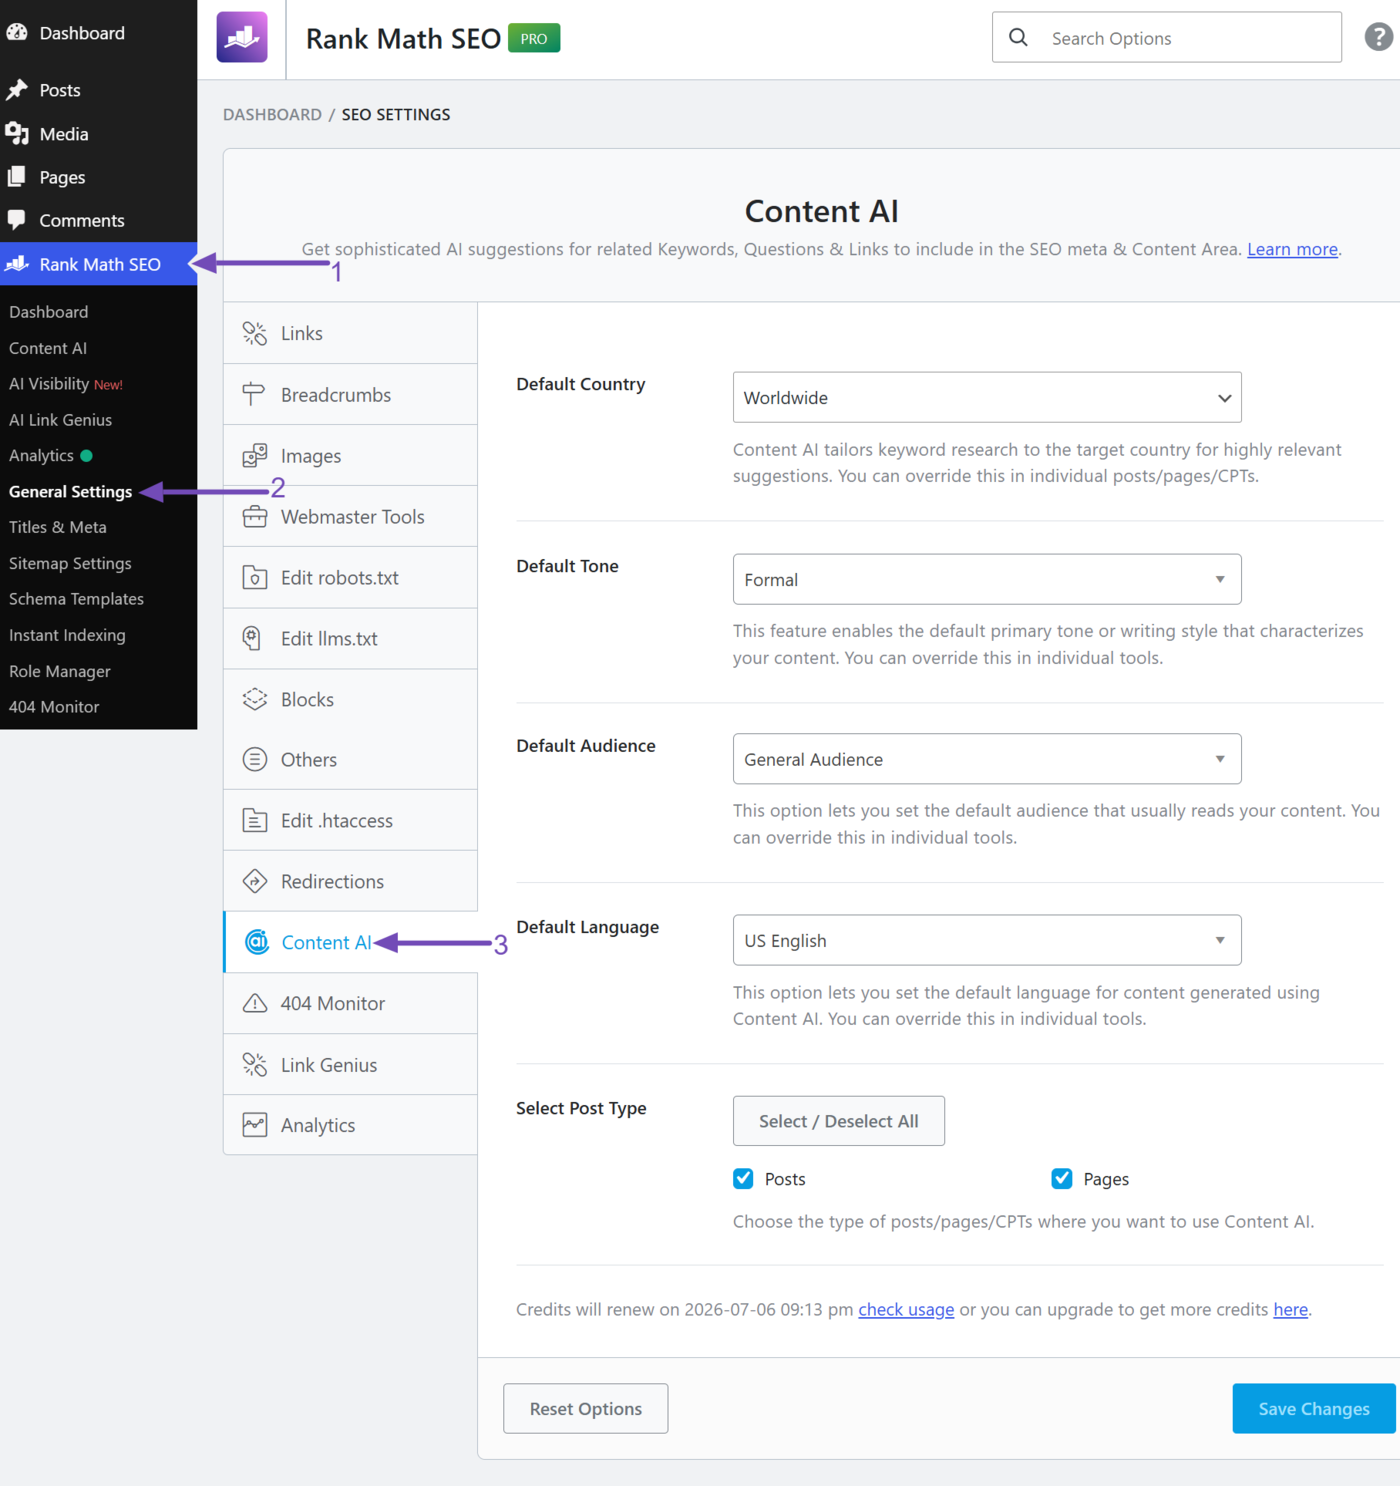Click the Comments menu label

pyautogui.click(x=82, y=220)
